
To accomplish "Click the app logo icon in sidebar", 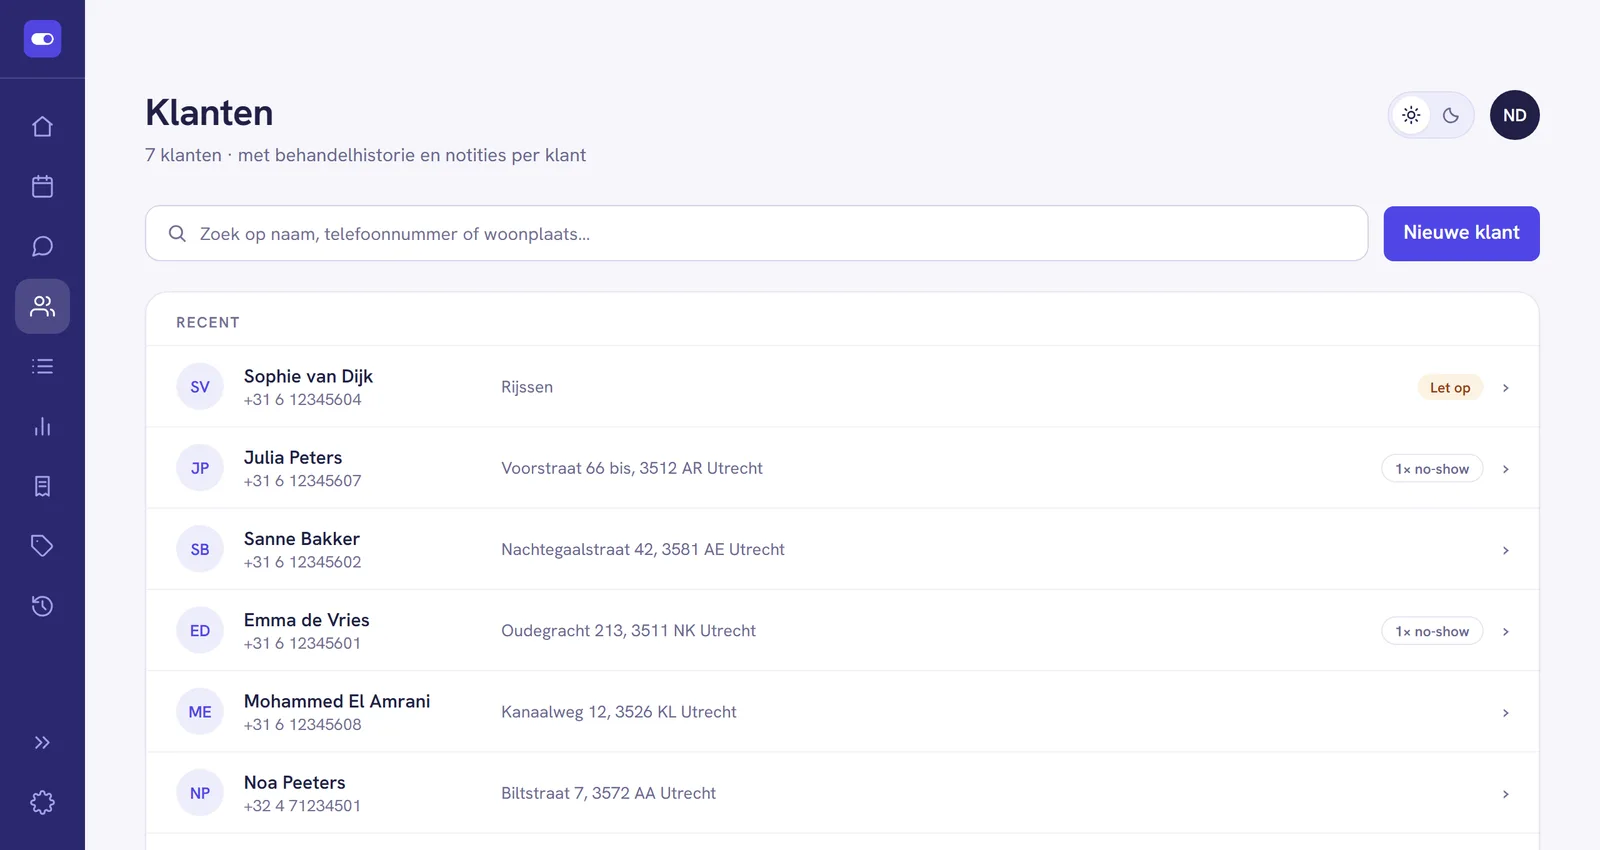I will pos(42,39).
